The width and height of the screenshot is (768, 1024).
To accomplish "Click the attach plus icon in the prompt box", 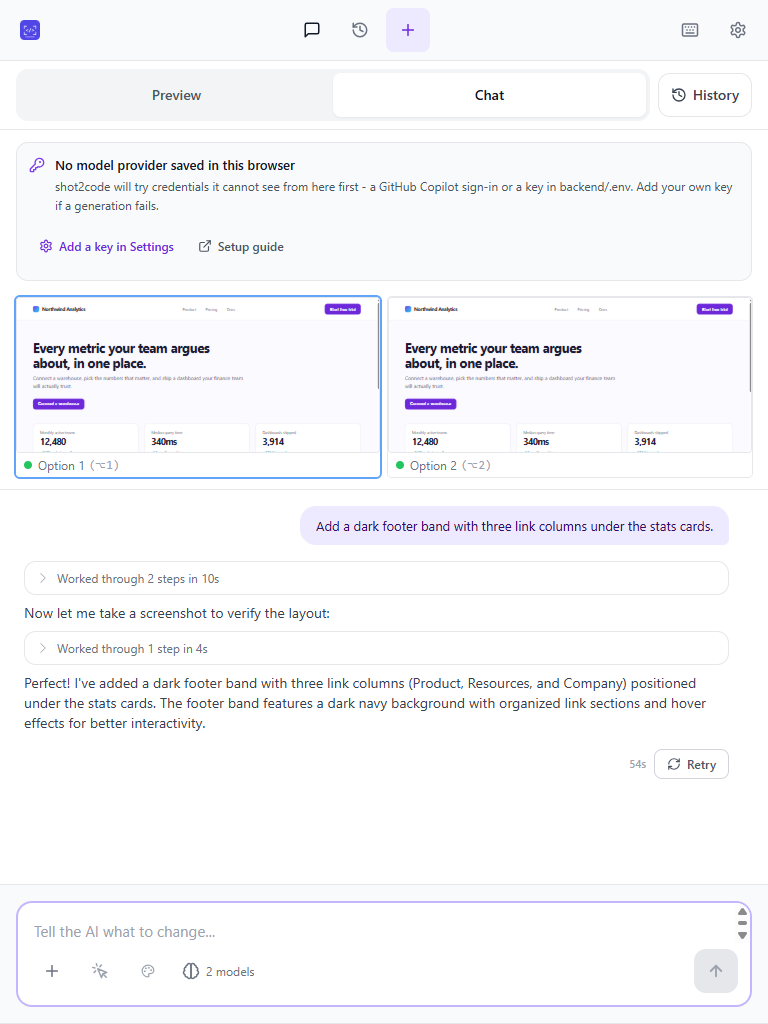I will tap(52, 971).
